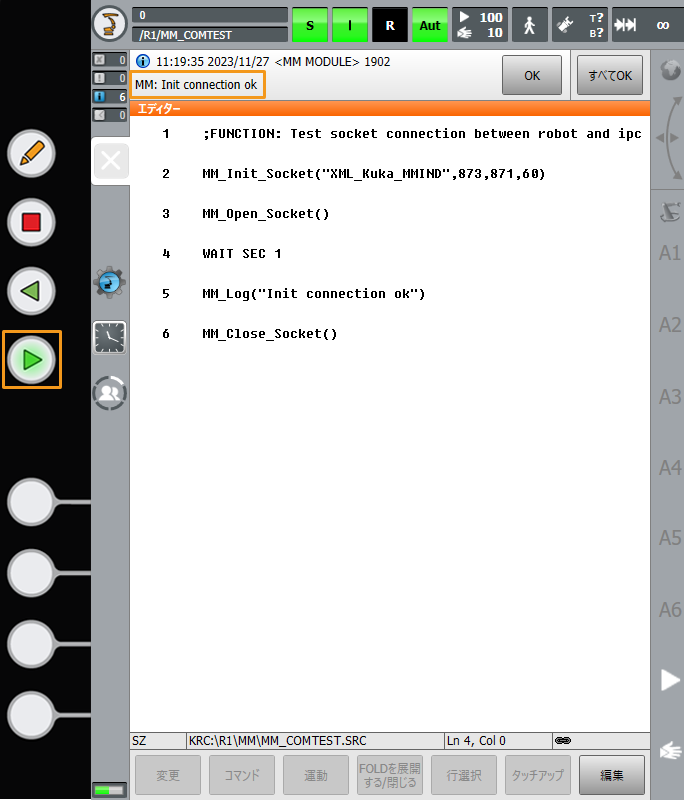Jog axis A2 label

pos(669,324)
